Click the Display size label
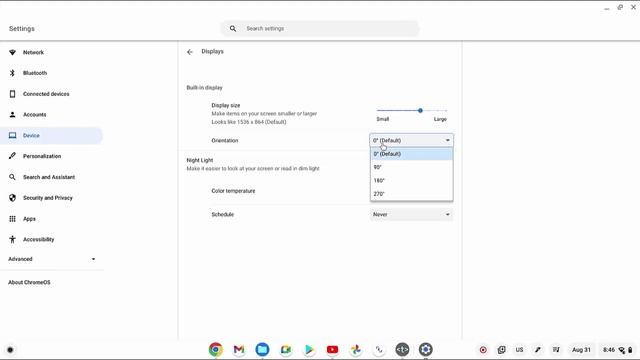Viewport: 640px width, 360px height. (226, 105)
